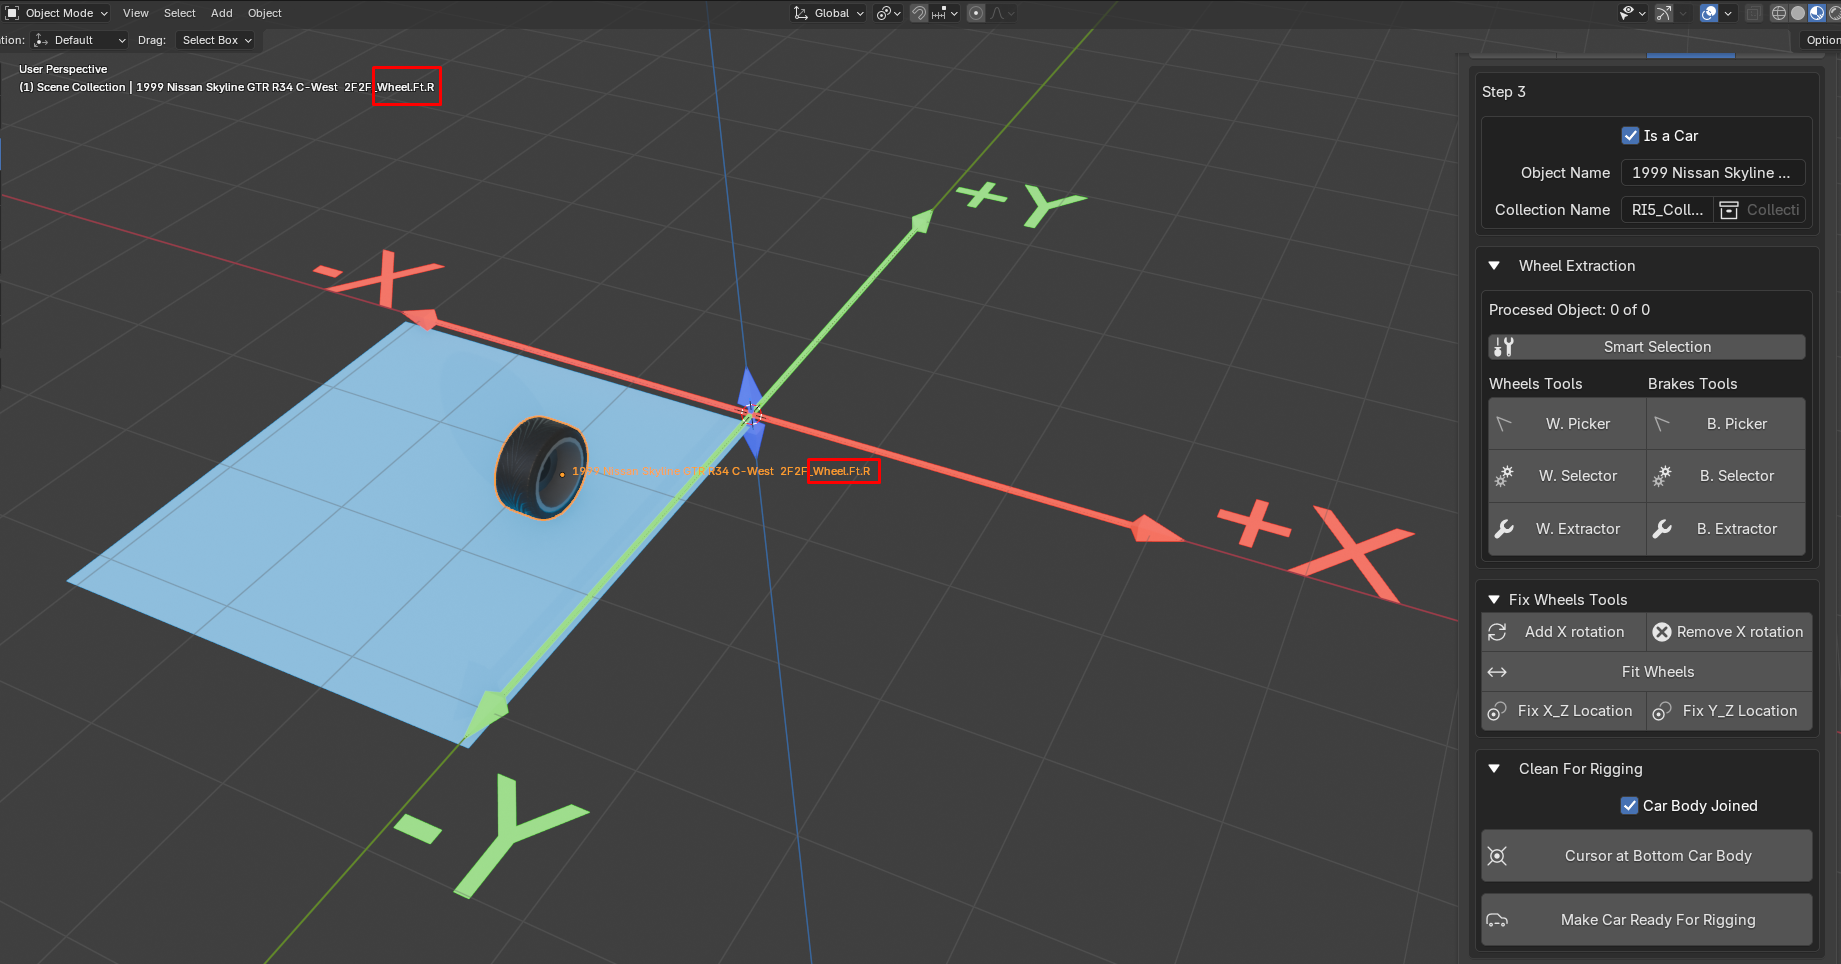Click the Fit Wheels button label
The image size is (1841, 964).
click(x=1658, y=672)
